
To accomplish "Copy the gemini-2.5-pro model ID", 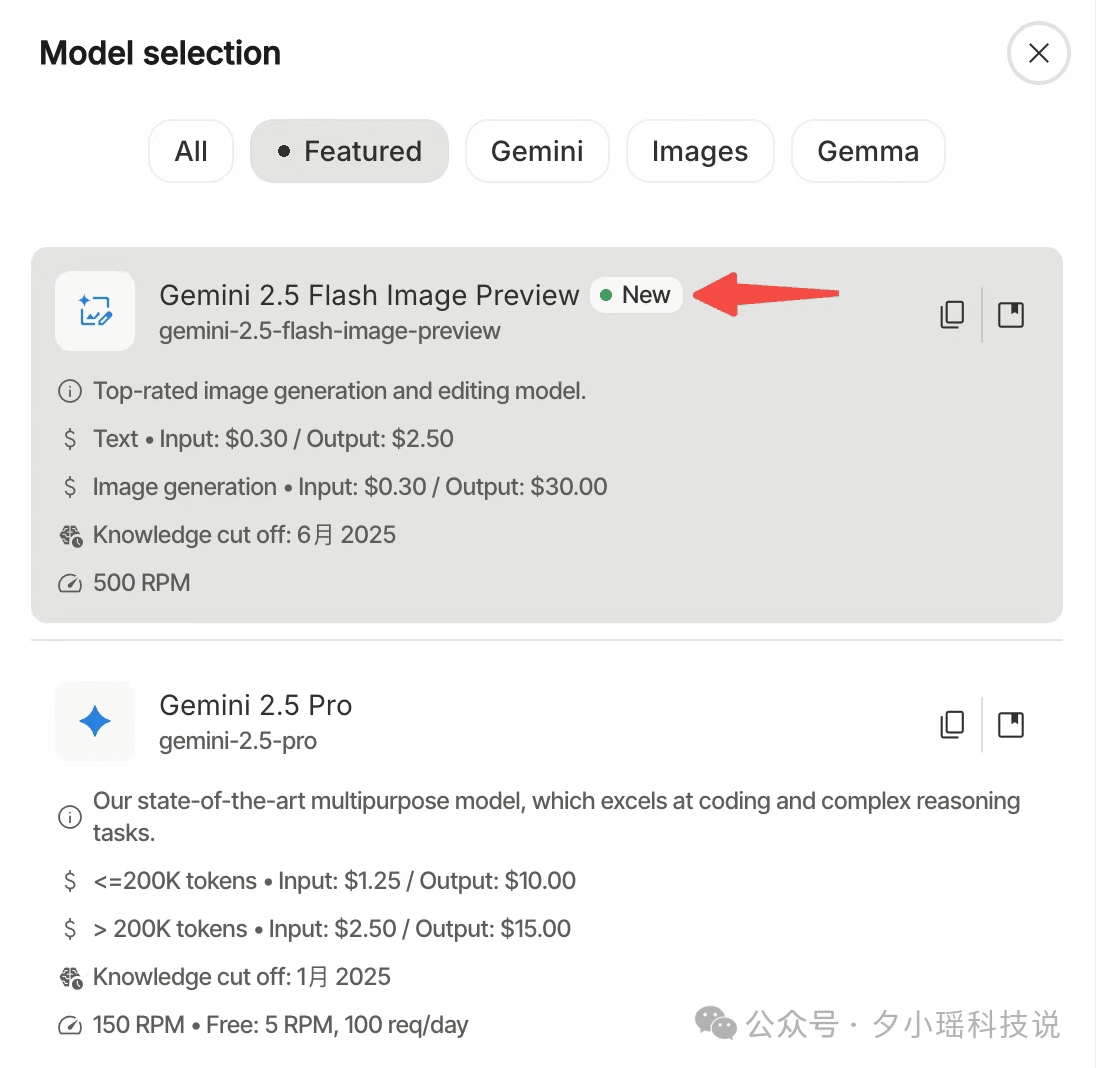I will pos(951,725).
